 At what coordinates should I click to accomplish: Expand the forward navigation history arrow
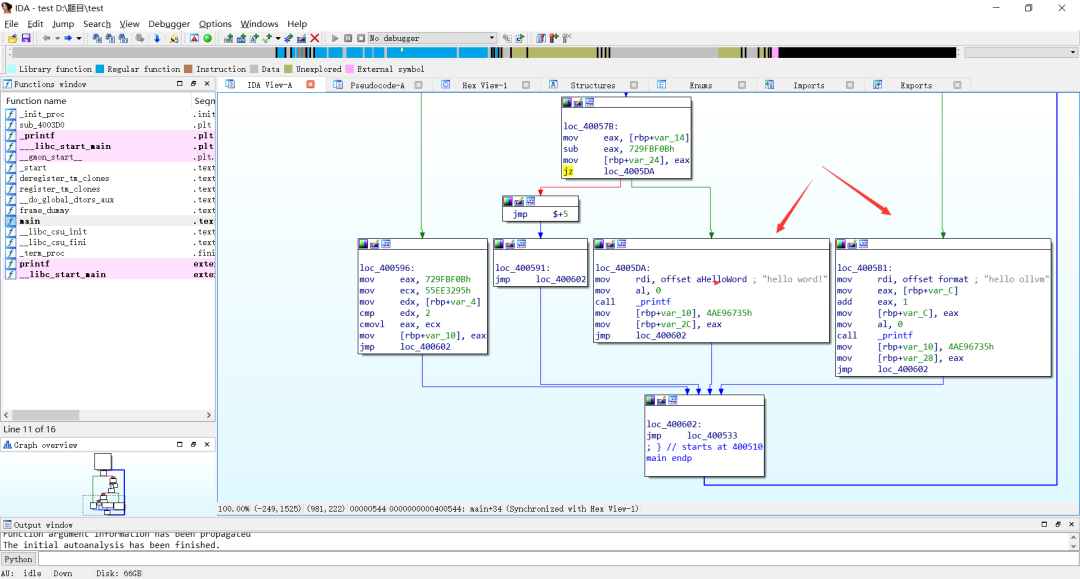click(79, 38)
